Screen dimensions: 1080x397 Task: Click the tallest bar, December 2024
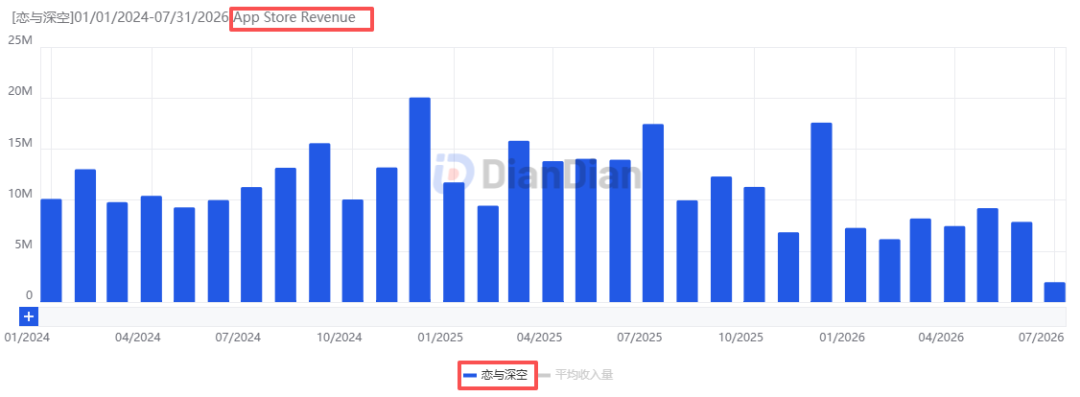[419, 200]
